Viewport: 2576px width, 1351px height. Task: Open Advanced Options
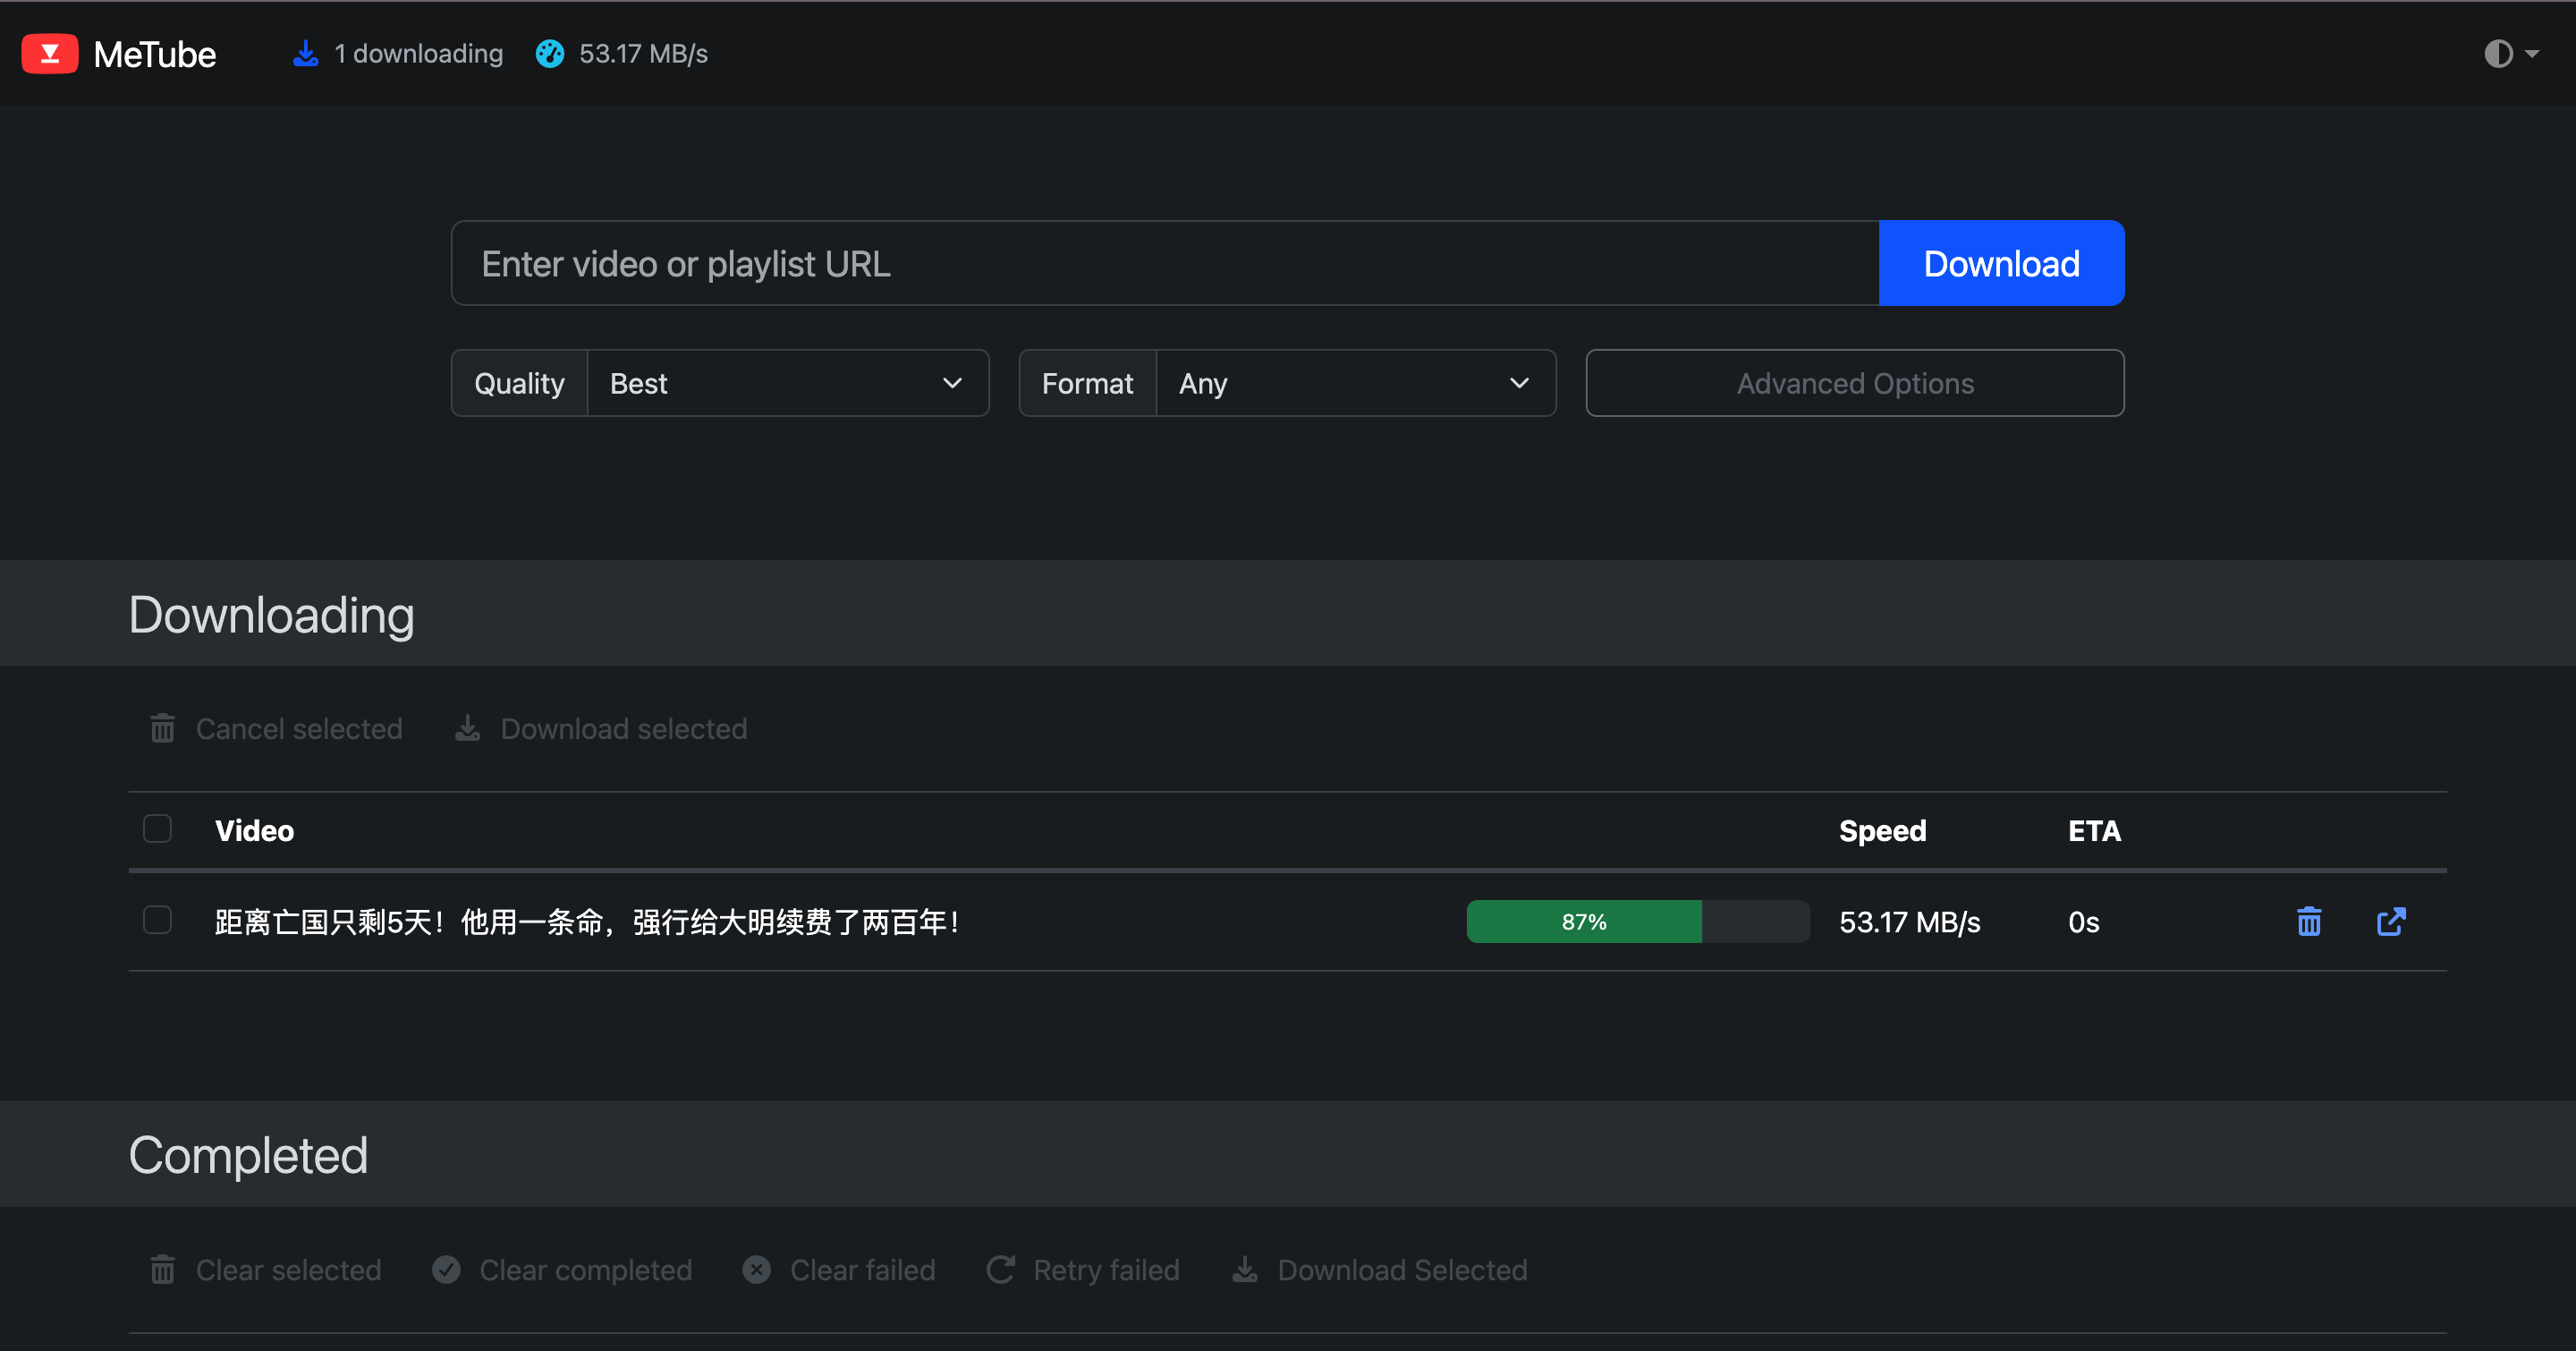coord(1854,383)
